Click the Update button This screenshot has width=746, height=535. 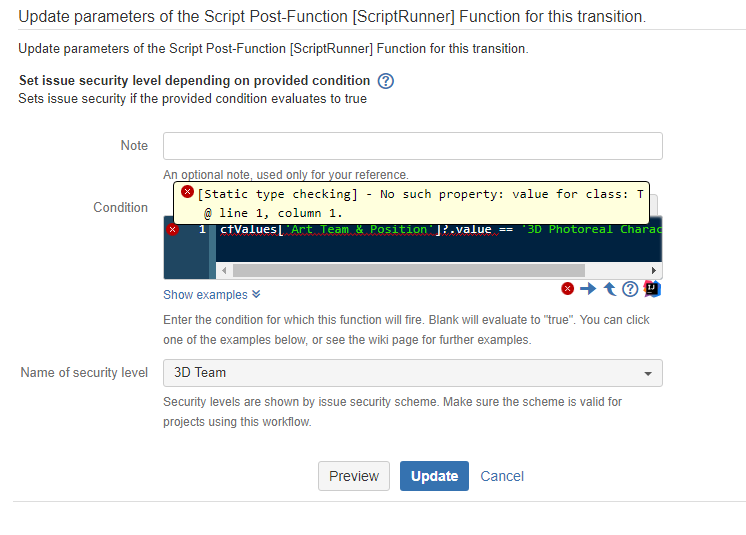coord(434,476)
